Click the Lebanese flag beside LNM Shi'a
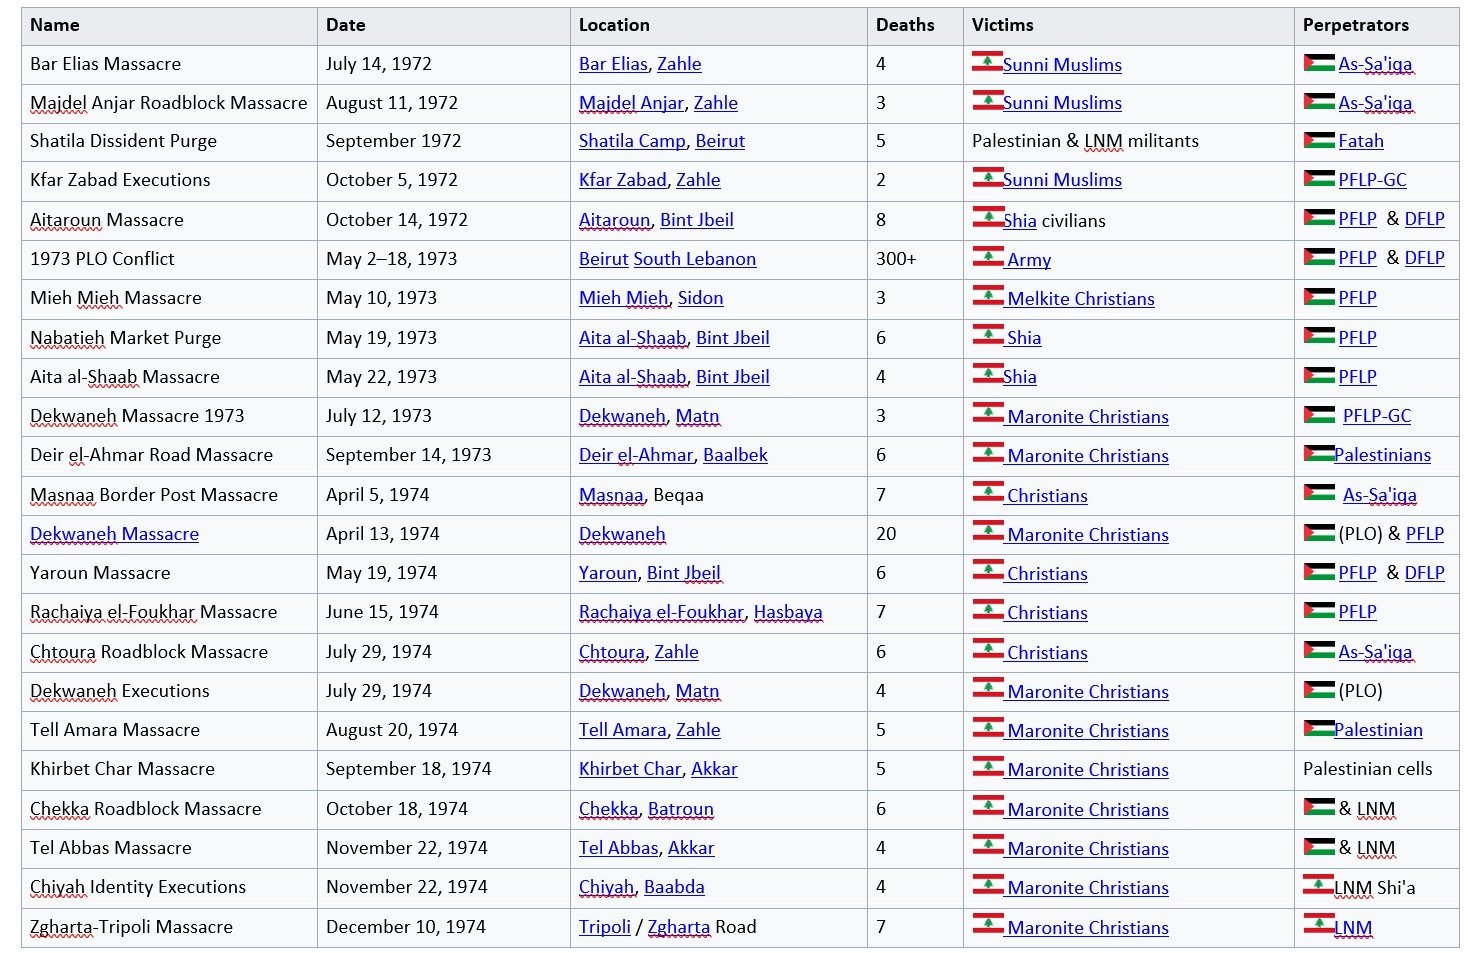Screen dimensions: 1468x953 tap(1318, 885)
